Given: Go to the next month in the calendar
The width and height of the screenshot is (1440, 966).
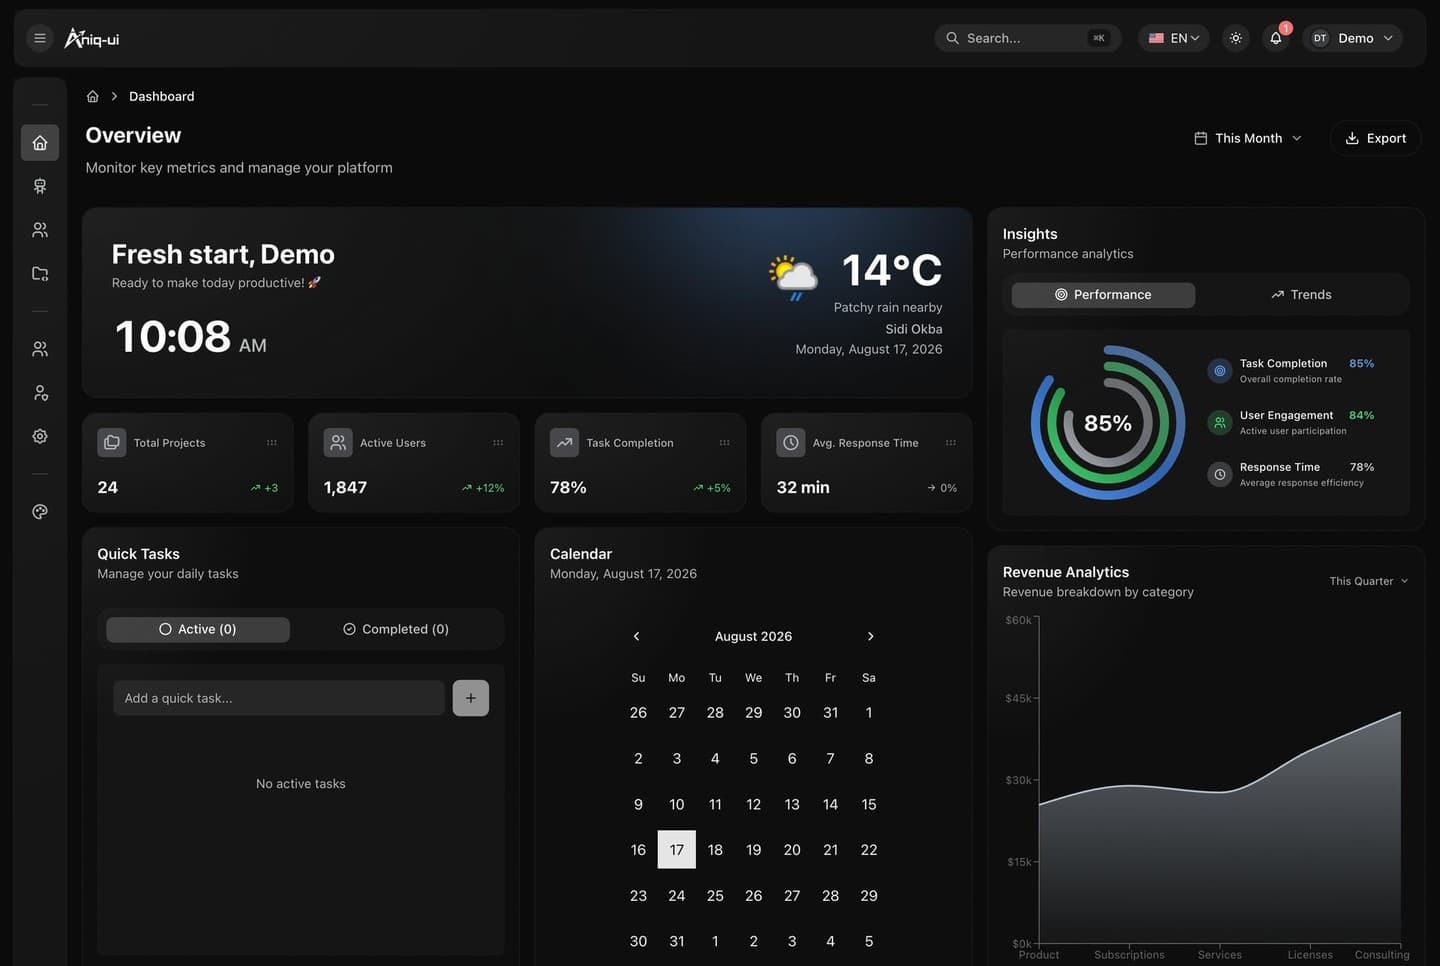Looking at the screenshot, I should (x=871, y=636).
